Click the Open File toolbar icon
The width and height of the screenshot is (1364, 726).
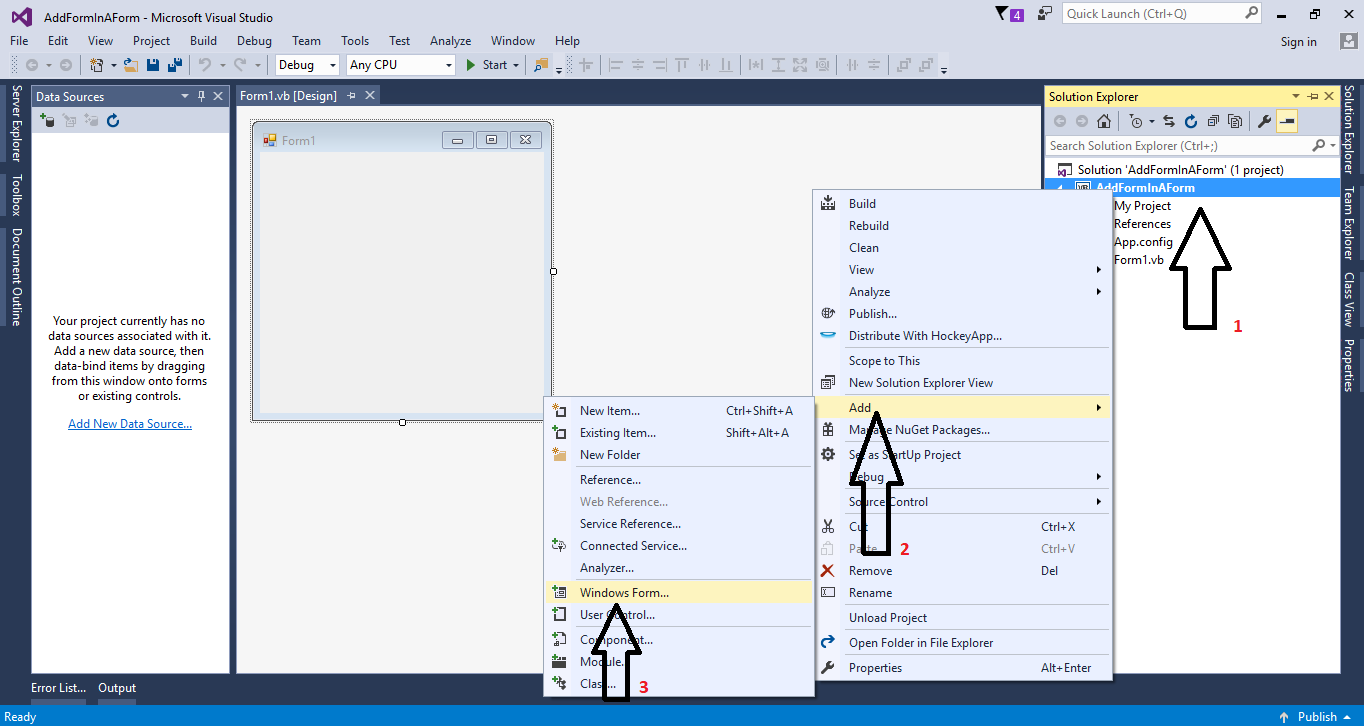pyautogui.click(x=131, y=65)
